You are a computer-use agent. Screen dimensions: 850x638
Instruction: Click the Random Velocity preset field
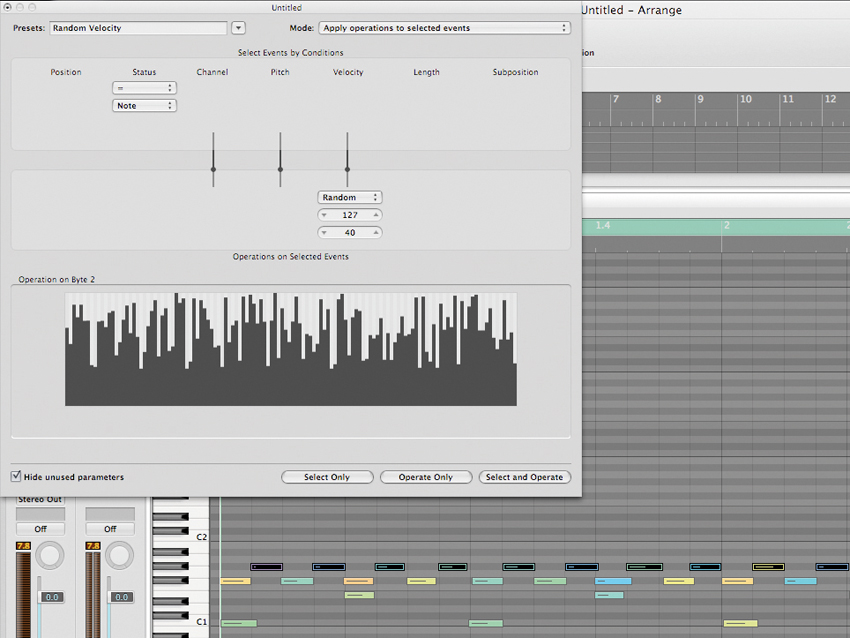[138, 28]
